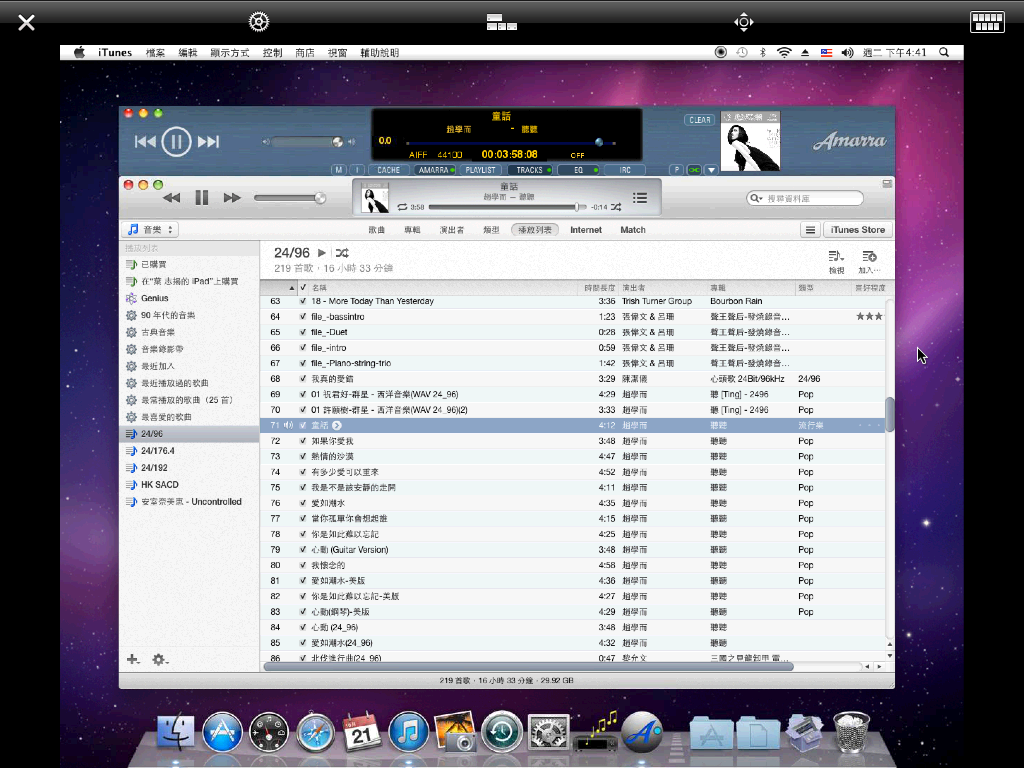Viewport: 1024px width, 768px height.
Task: Open iPhoto from the Dock
Action: [x=455, y=731]
